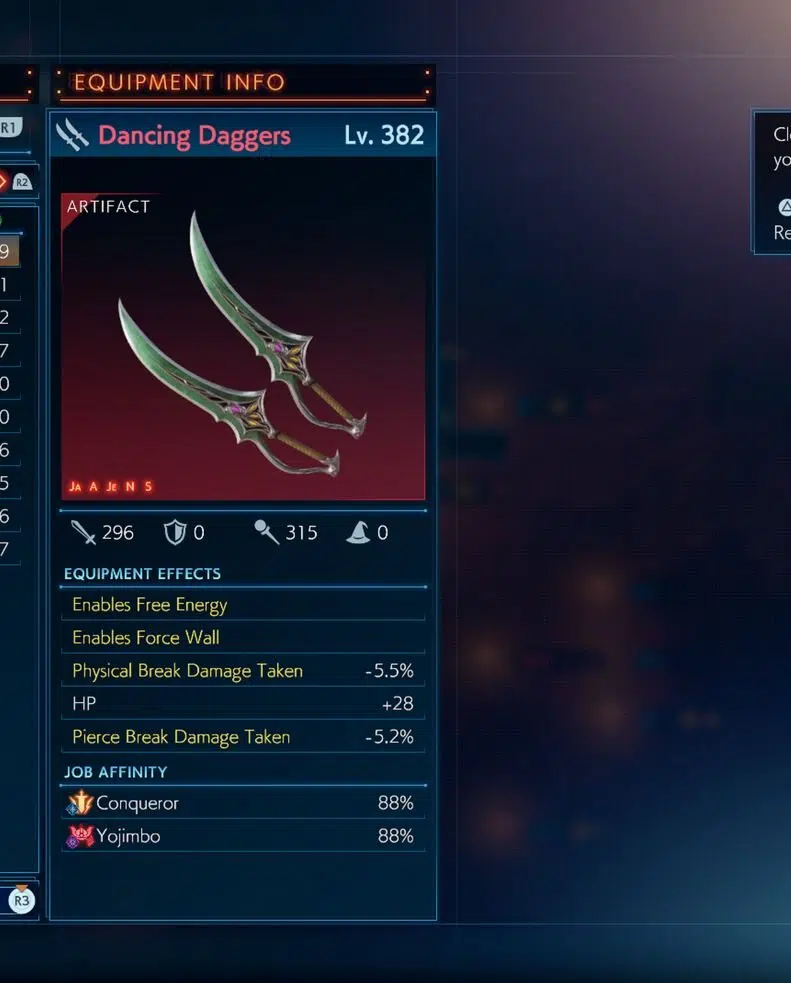Select Pierce Break Damage Taken row
Image resolution: width=791 pixels, height=983 pixels.
(243, 737)
